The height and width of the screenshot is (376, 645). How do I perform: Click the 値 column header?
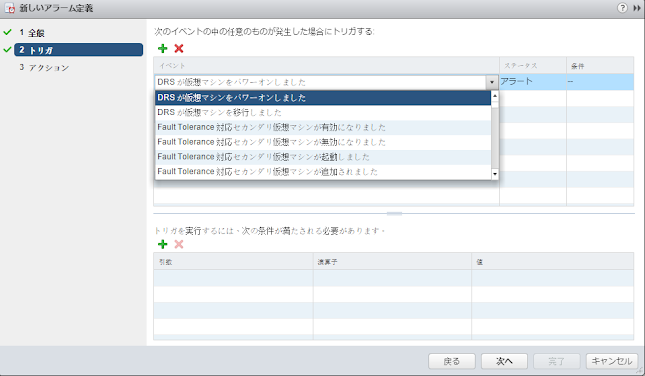[x=552, y=261]
